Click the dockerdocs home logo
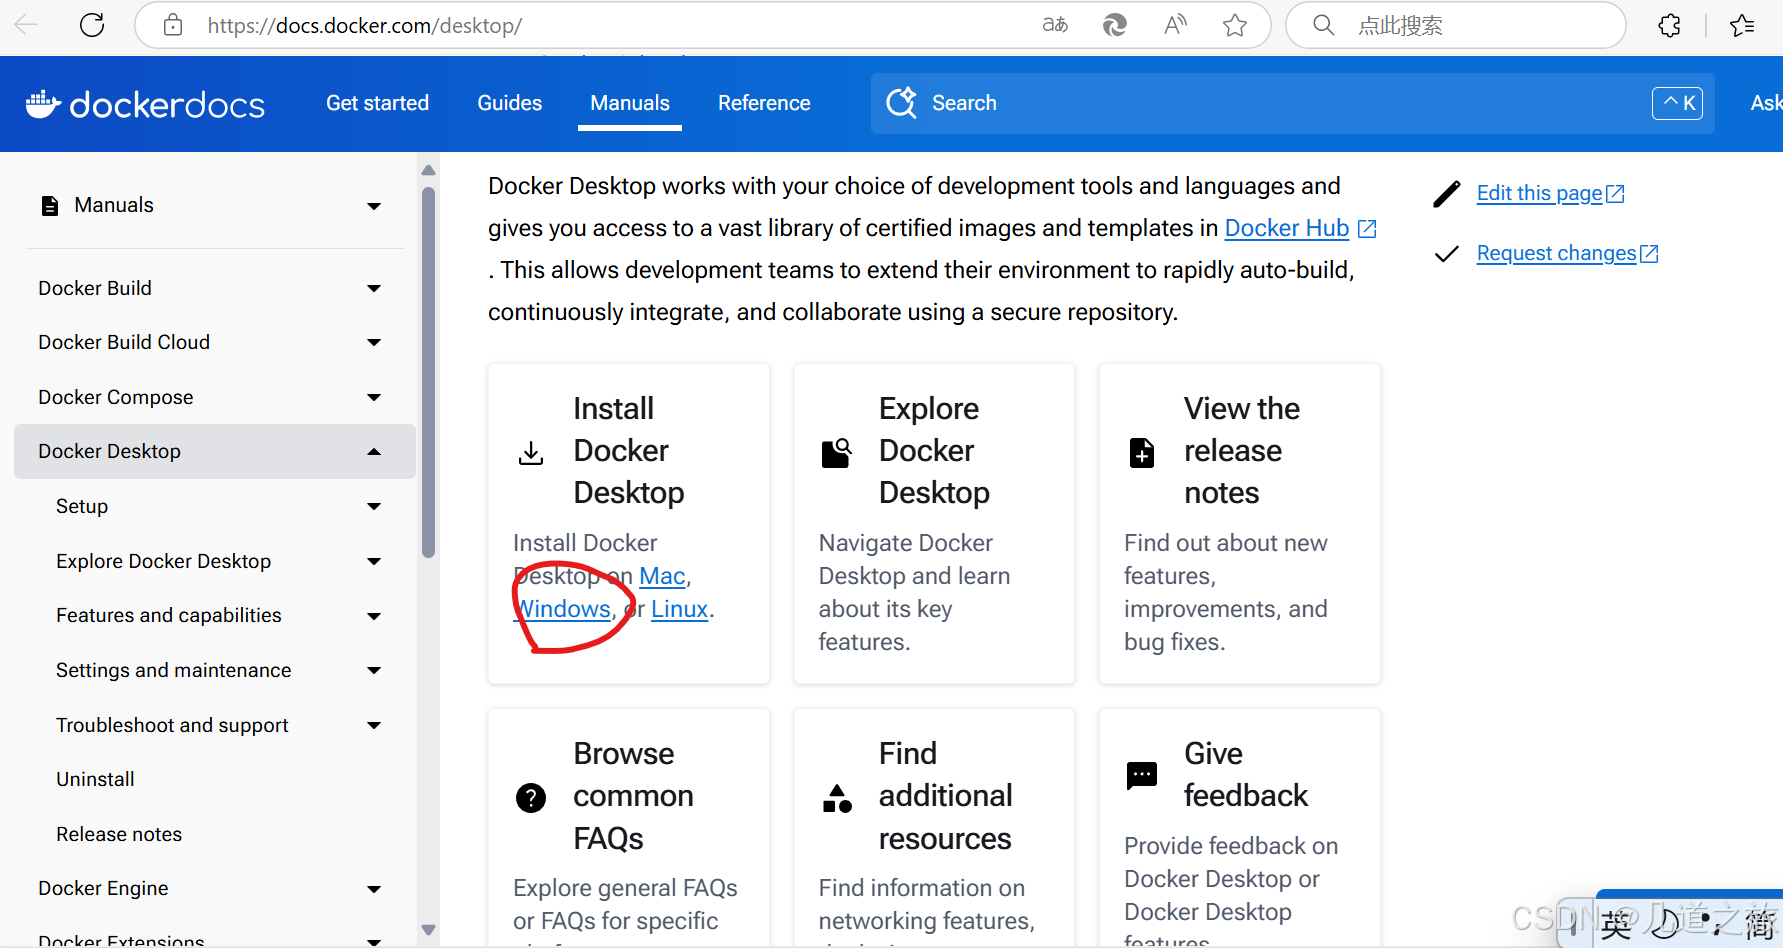The width and height of the screenshot is (1783, 948). tap(145, 104)
